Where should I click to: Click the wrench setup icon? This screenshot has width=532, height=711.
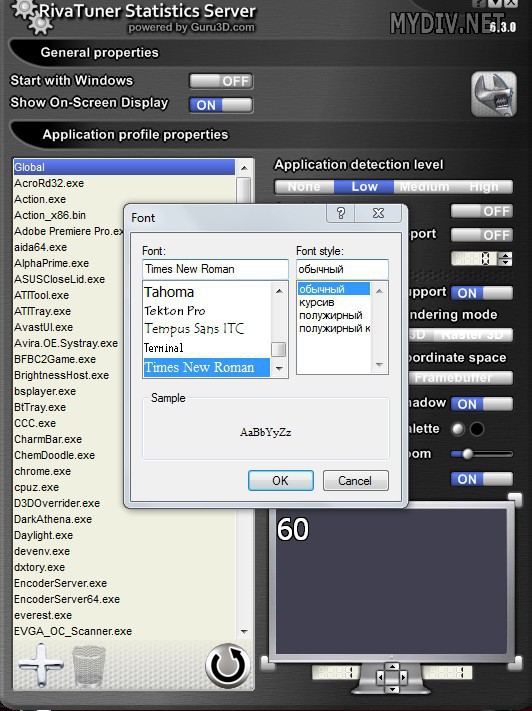click(x=494, y=94)
